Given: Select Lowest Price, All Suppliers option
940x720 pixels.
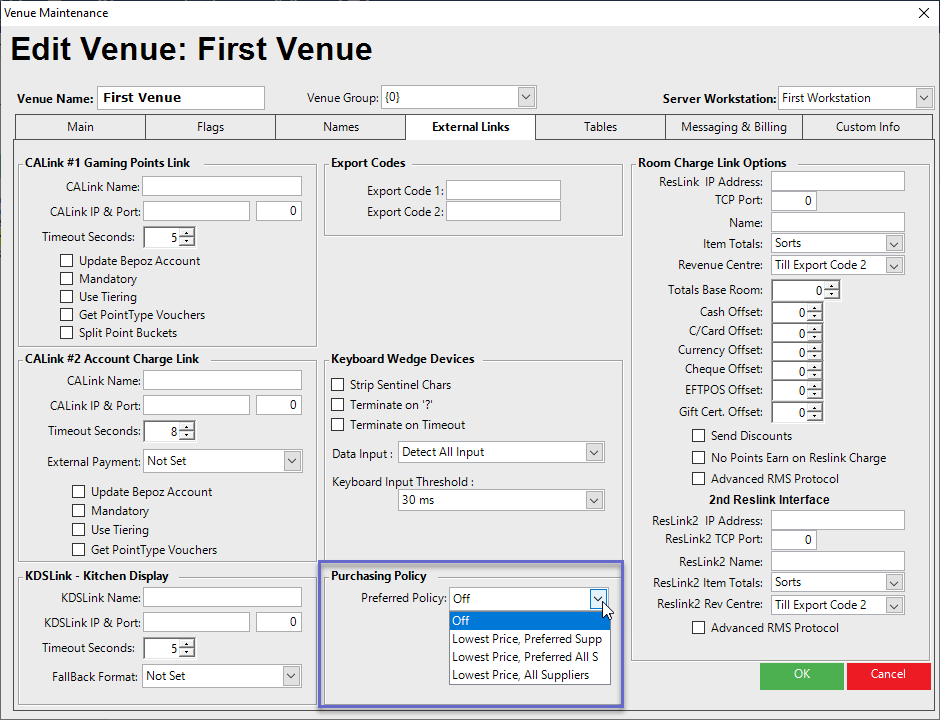Looking at the screenshot, I should [520, 675].
